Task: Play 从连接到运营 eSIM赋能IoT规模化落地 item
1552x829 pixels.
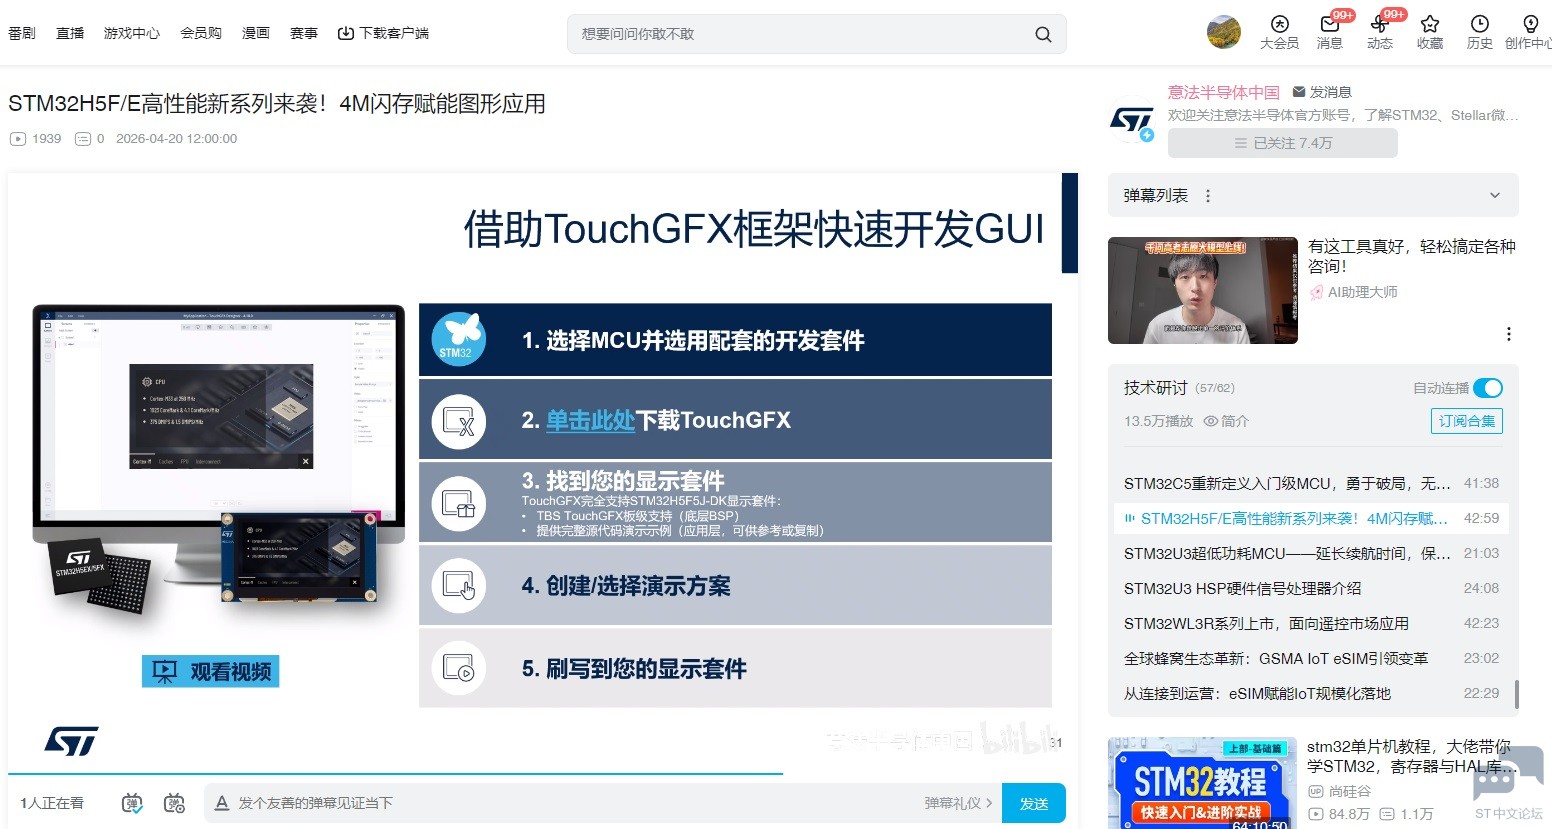Action: [1311, 693]
